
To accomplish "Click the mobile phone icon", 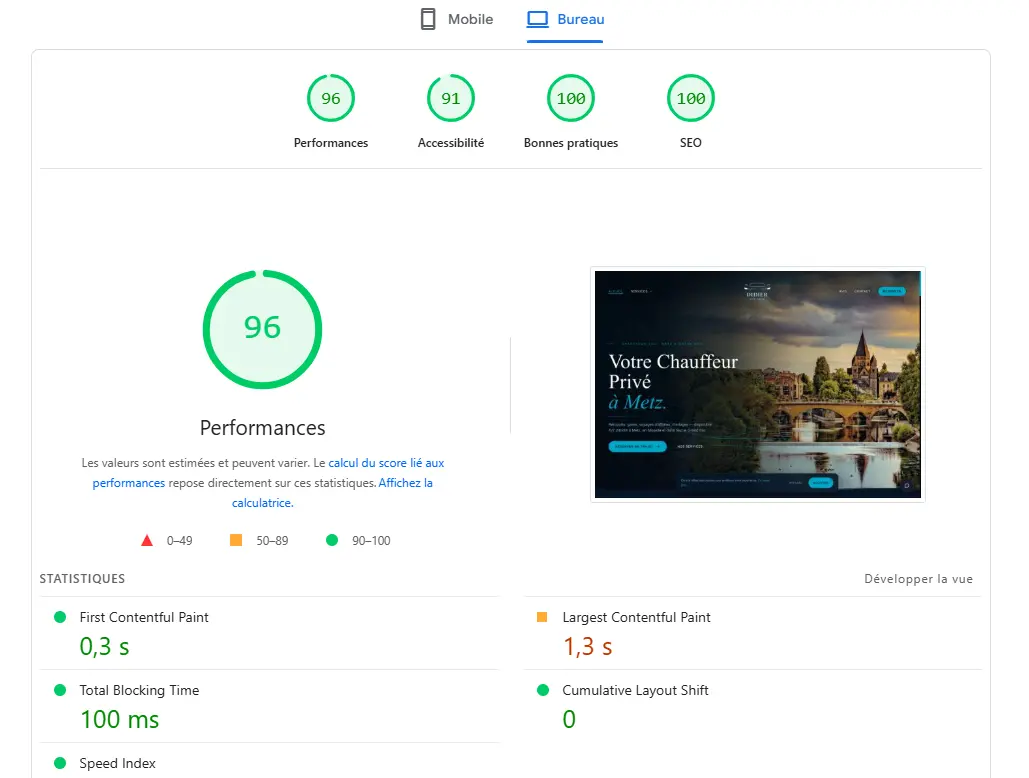I will coord(428,19).
